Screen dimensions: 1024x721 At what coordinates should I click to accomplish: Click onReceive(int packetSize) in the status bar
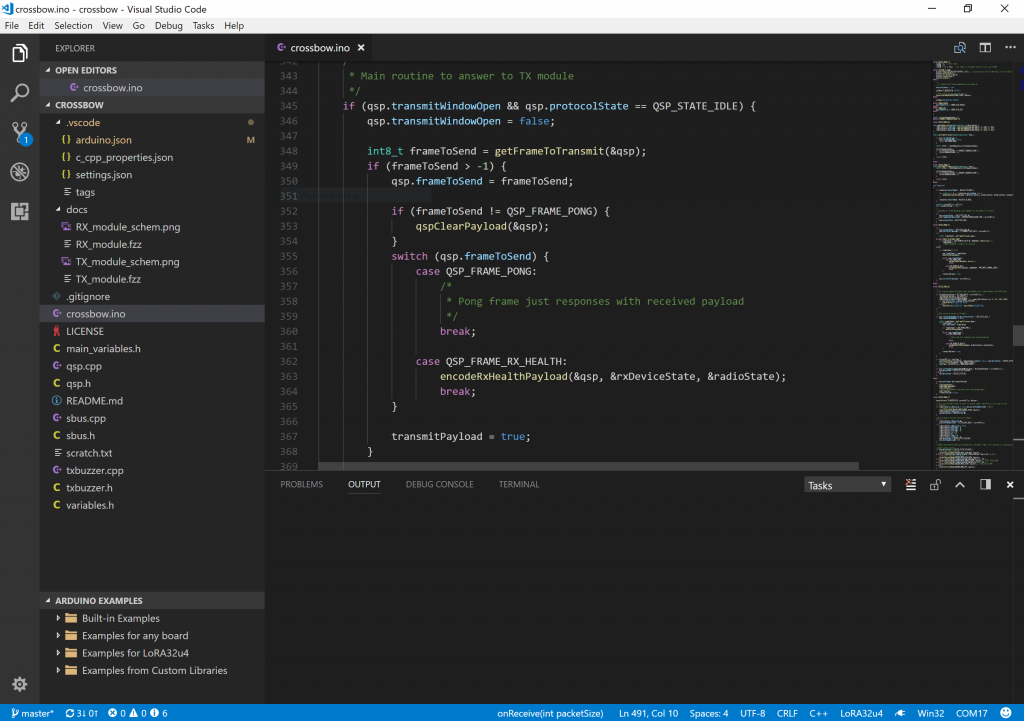tap(550, 713)
